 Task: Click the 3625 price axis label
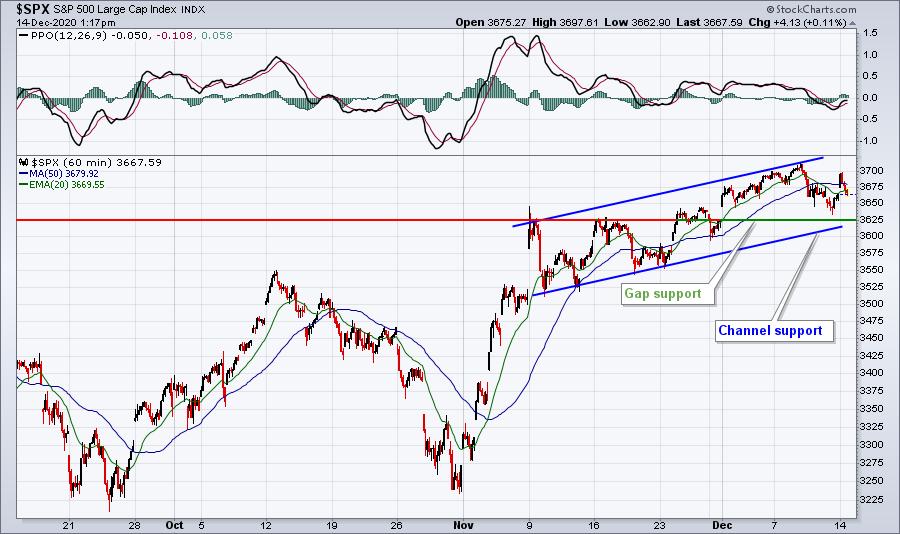(x=872, y=219)
